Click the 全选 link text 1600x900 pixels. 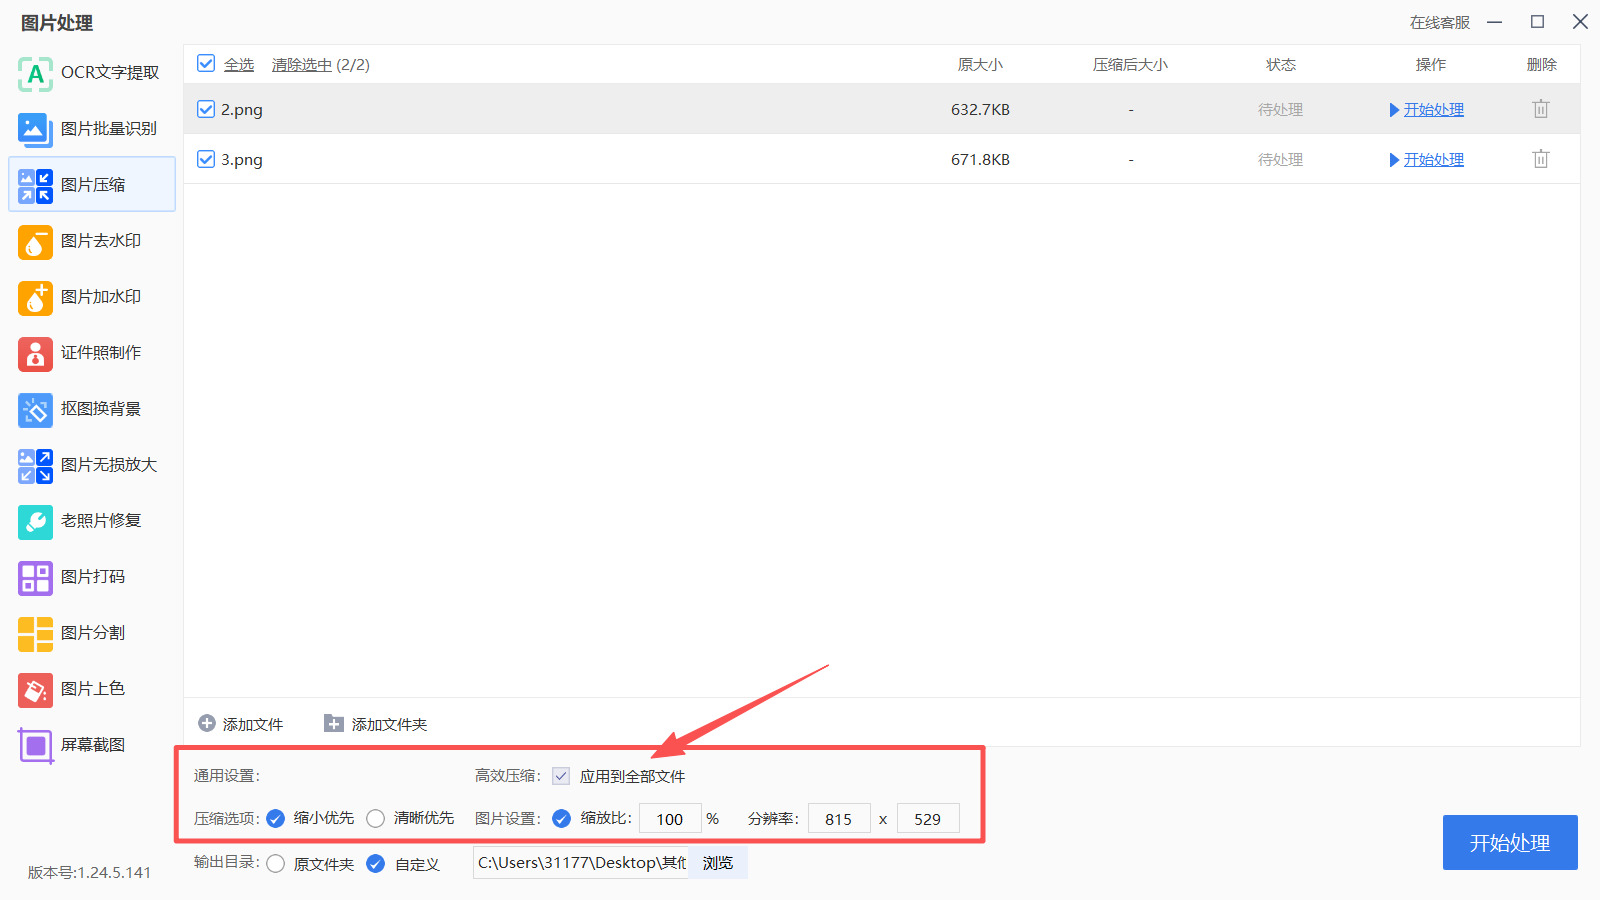pos(239,65)
